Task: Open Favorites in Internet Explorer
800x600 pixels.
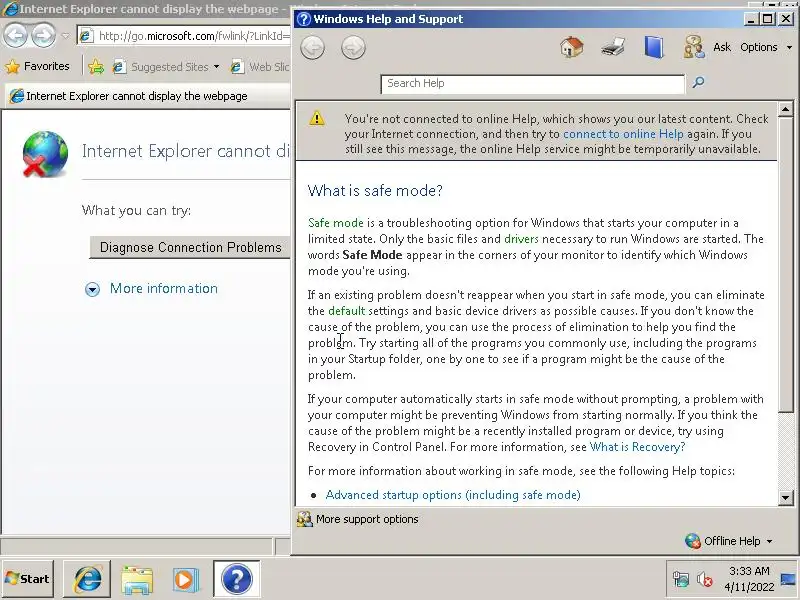Action: pos(37,66)
